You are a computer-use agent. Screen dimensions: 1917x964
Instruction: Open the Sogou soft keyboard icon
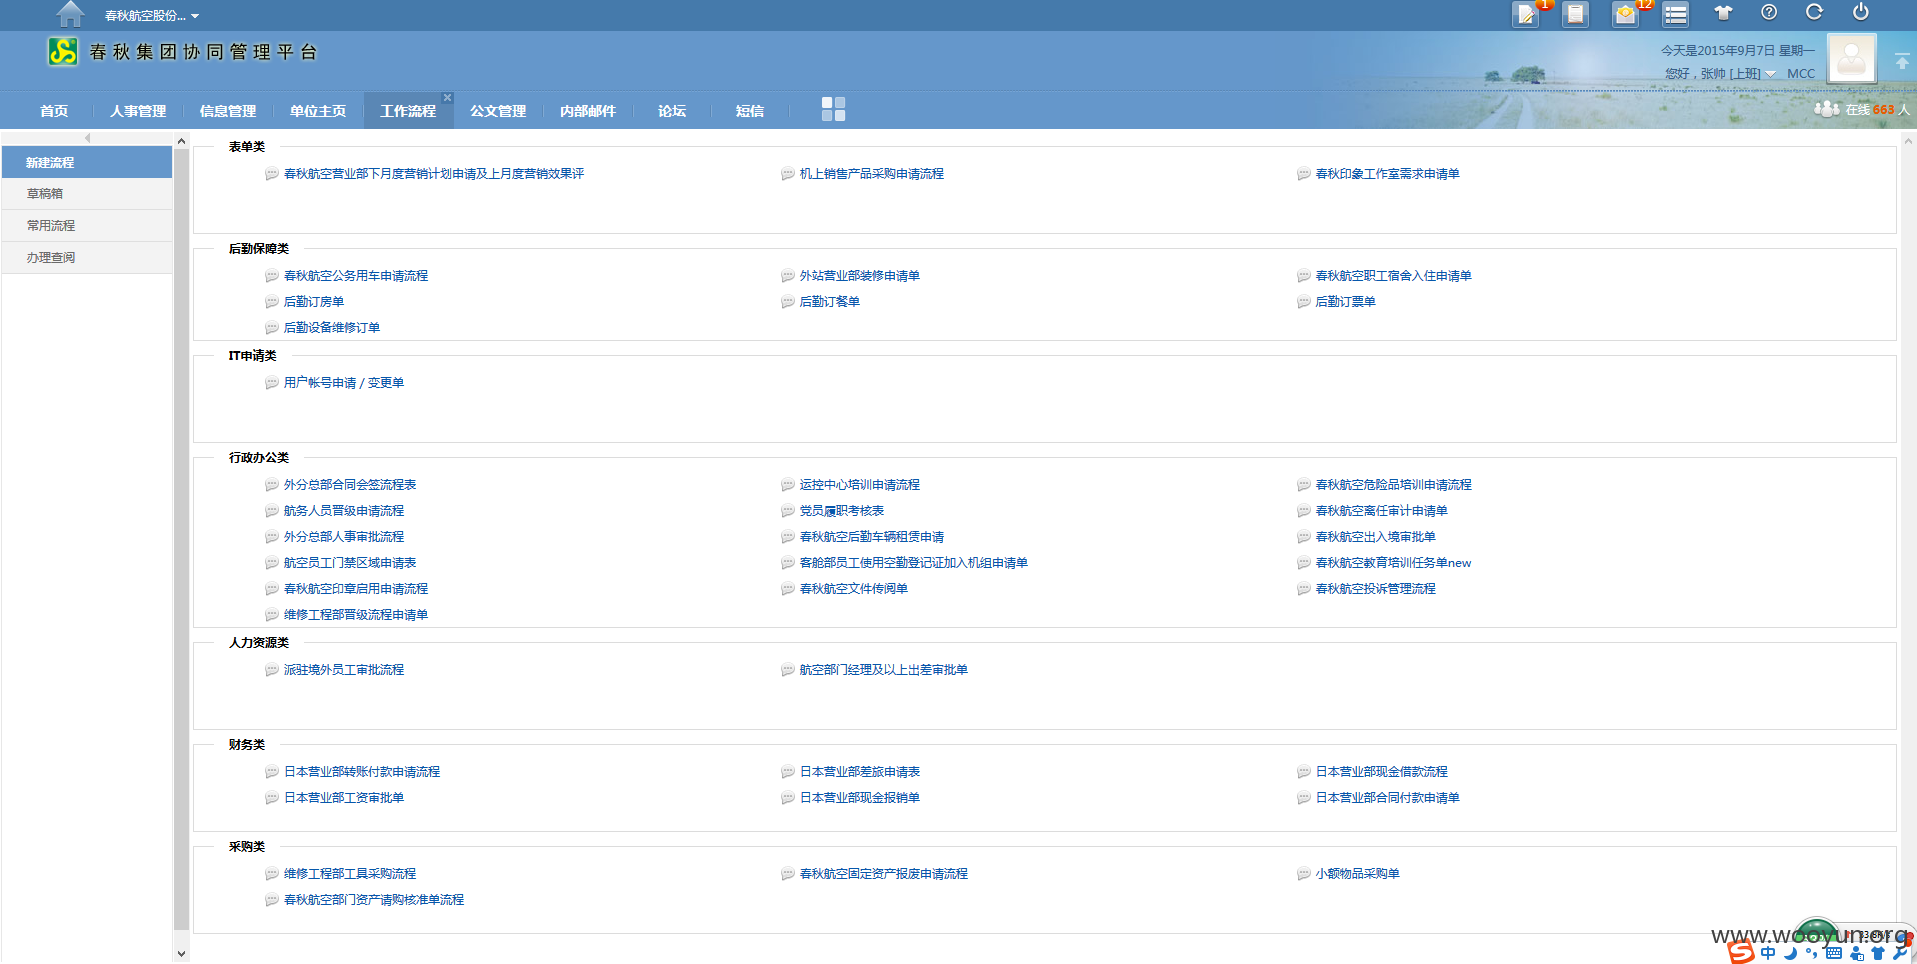click(1833, 953)
